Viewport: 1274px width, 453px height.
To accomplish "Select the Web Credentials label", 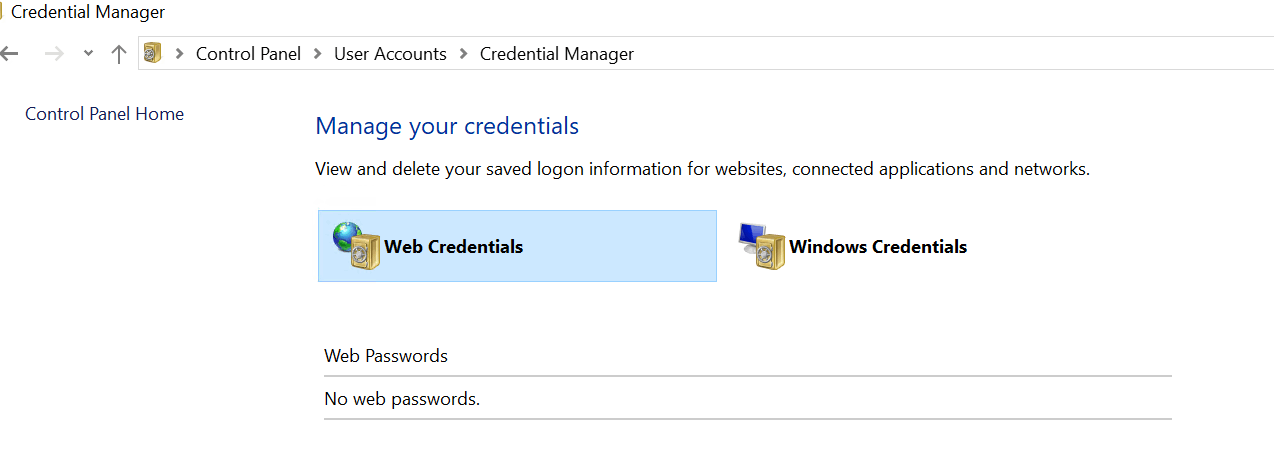I will pyautogui.click(x=454, y=246).
